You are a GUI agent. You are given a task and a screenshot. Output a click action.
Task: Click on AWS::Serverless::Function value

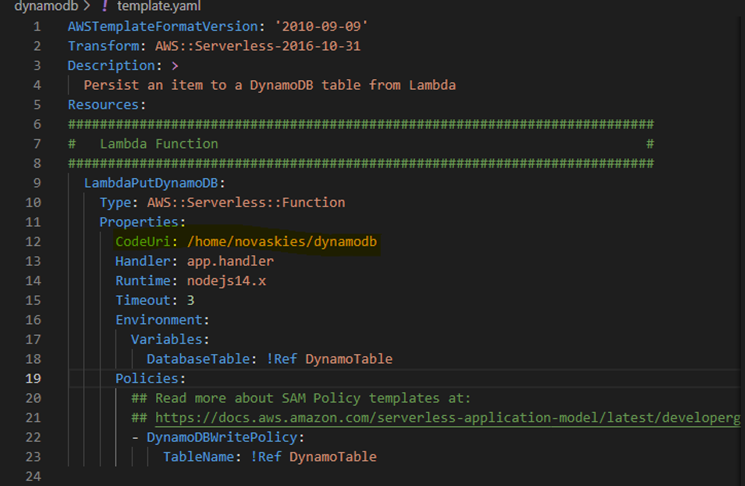coord(246,202)
